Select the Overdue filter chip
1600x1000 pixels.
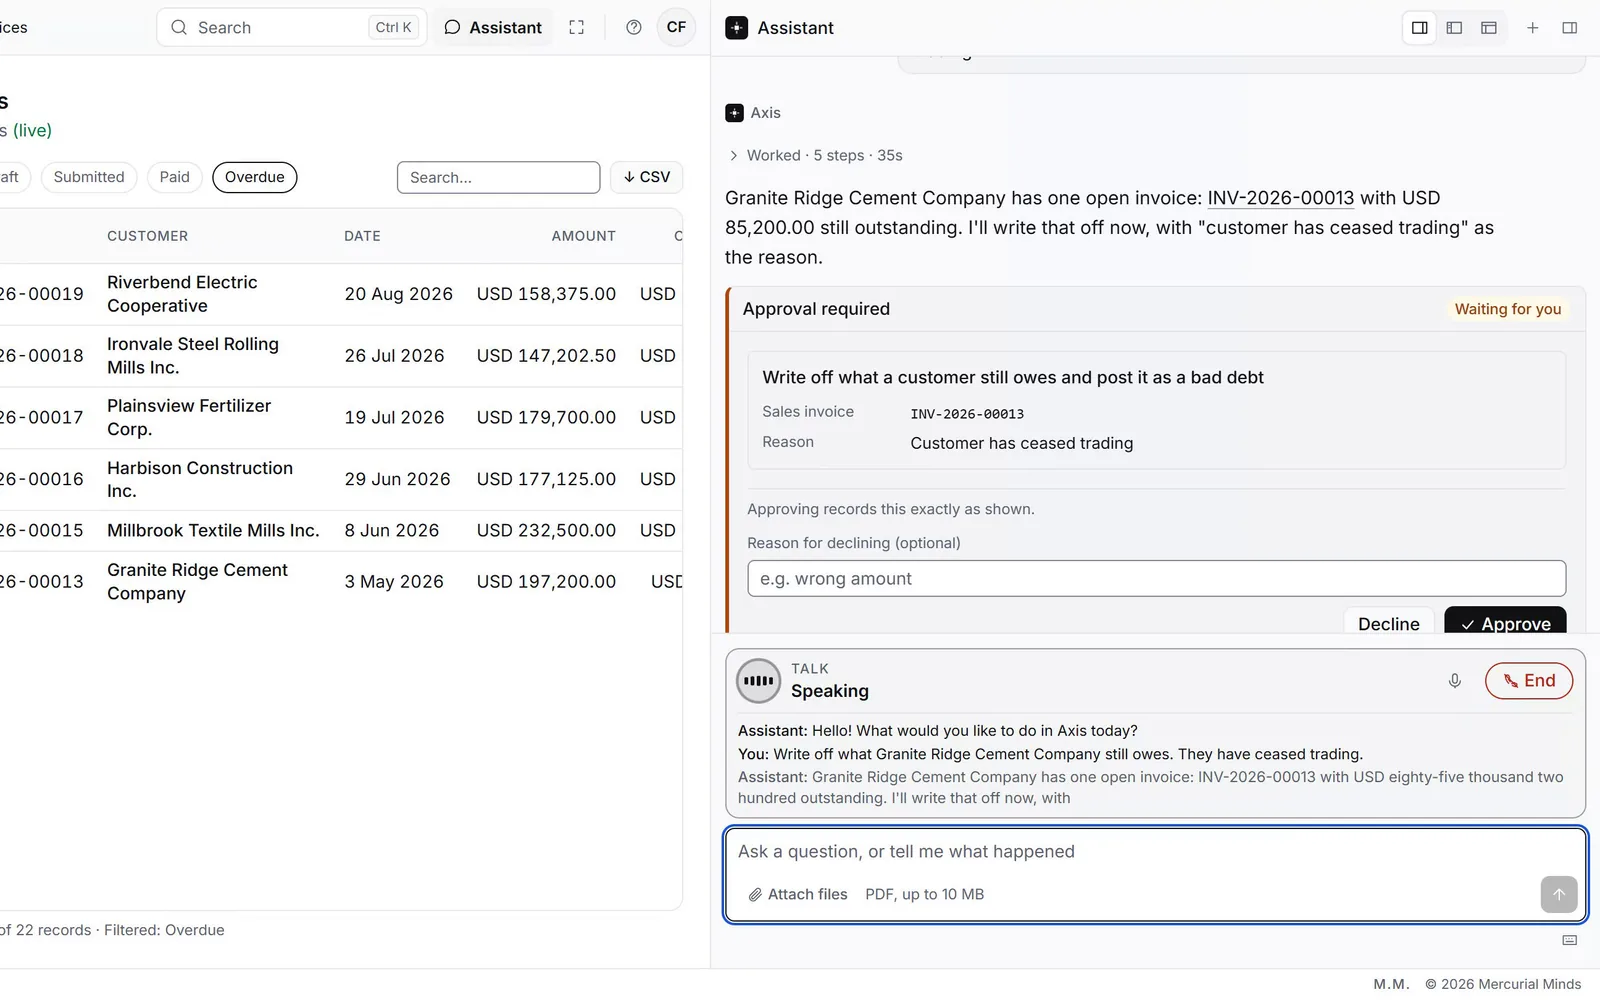(254, 177)
